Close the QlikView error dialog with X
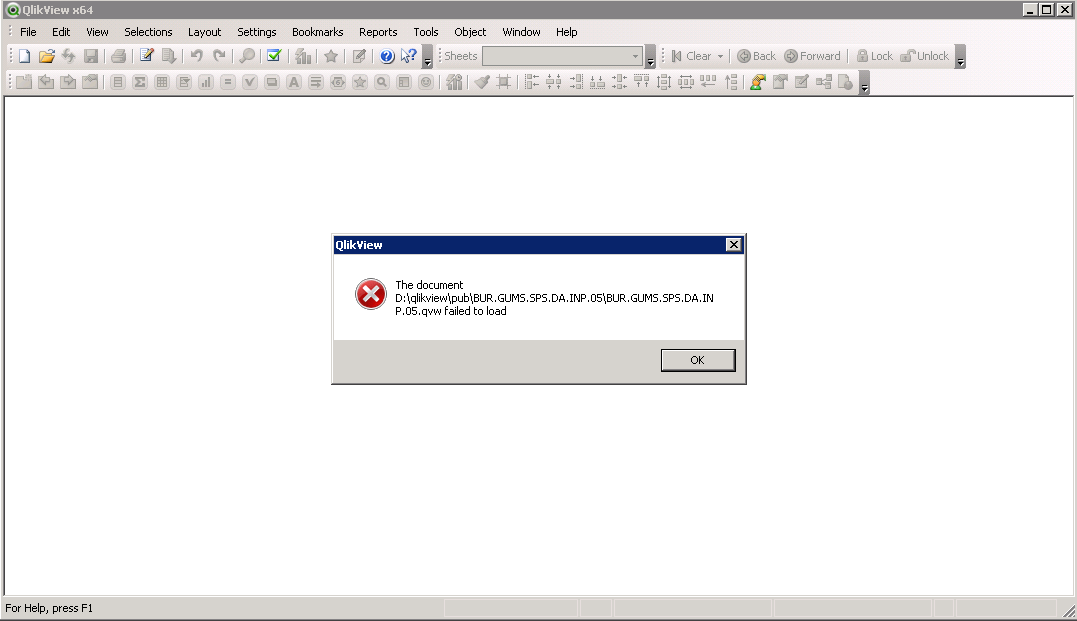The height and width of the screenshot is (621, 1077). [734, 245]
